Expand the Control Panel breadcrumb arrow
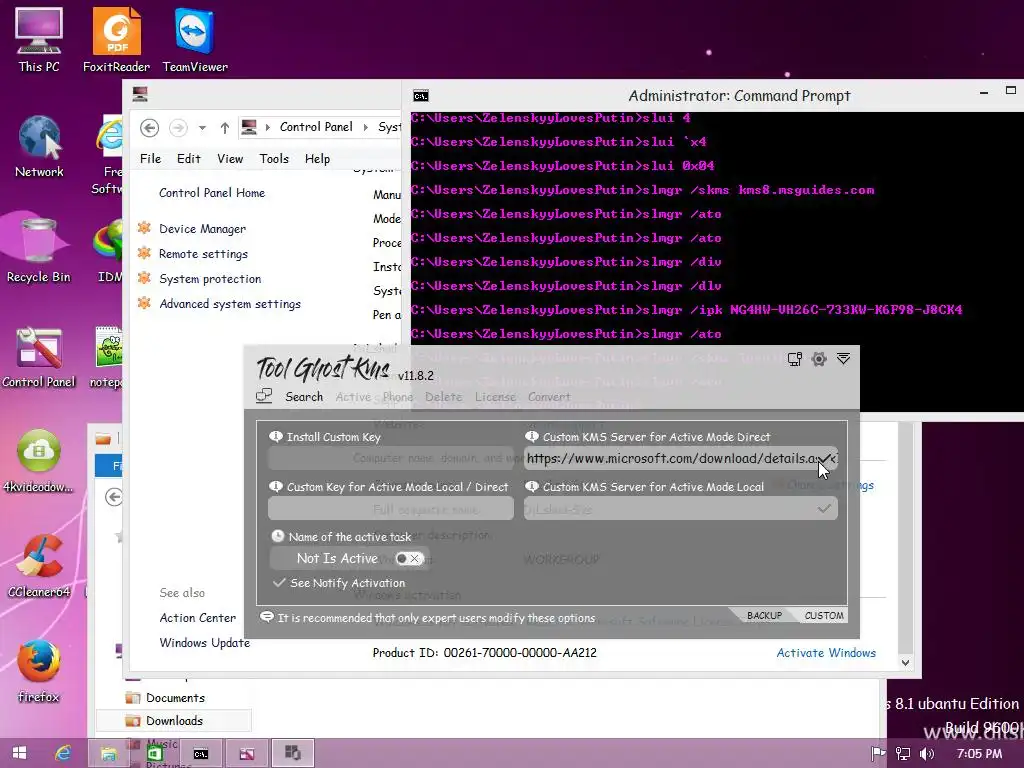Image resolution: width=1024 pixels, height=768 pixels. coord(366,127)
